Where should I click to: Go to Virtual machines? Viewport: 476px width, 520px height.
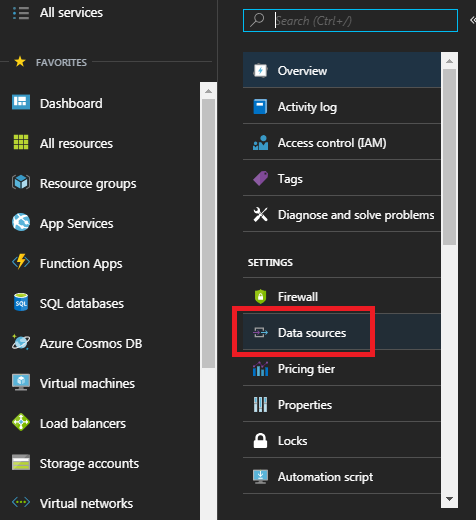[87, 384]
